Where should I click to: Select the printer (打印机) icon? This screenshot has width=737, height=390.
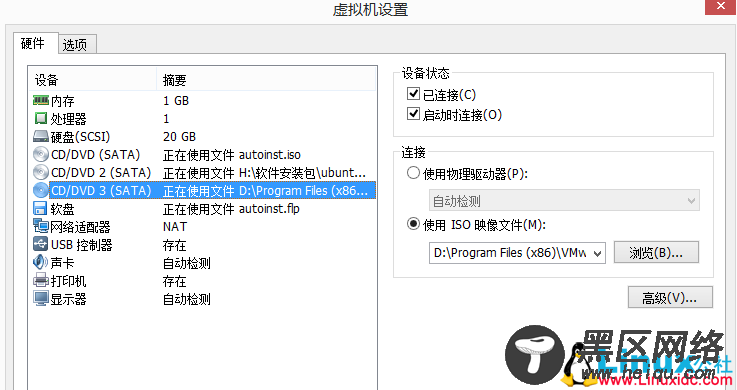pos(41,281)
